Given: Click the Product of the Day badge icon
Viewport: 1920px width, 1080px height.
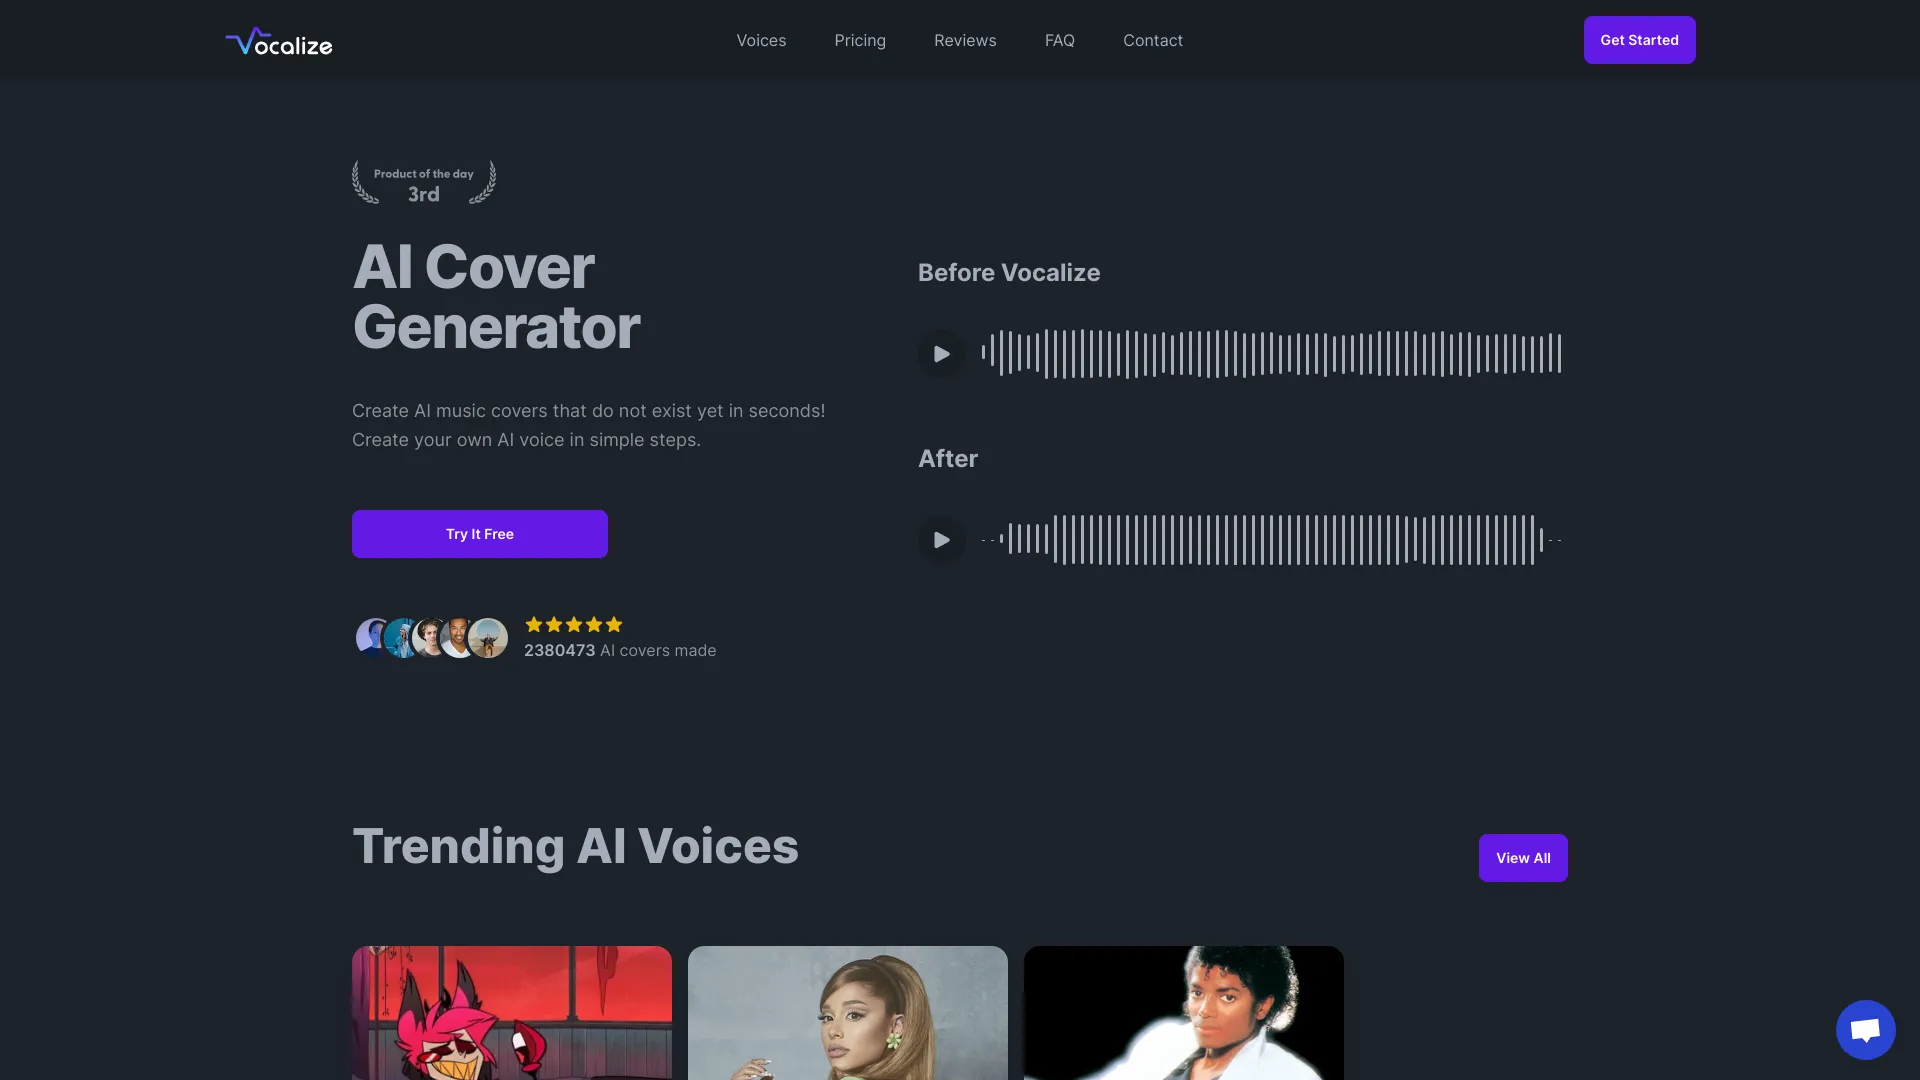Looking at the screenshot, I should [x=423, y=183].
